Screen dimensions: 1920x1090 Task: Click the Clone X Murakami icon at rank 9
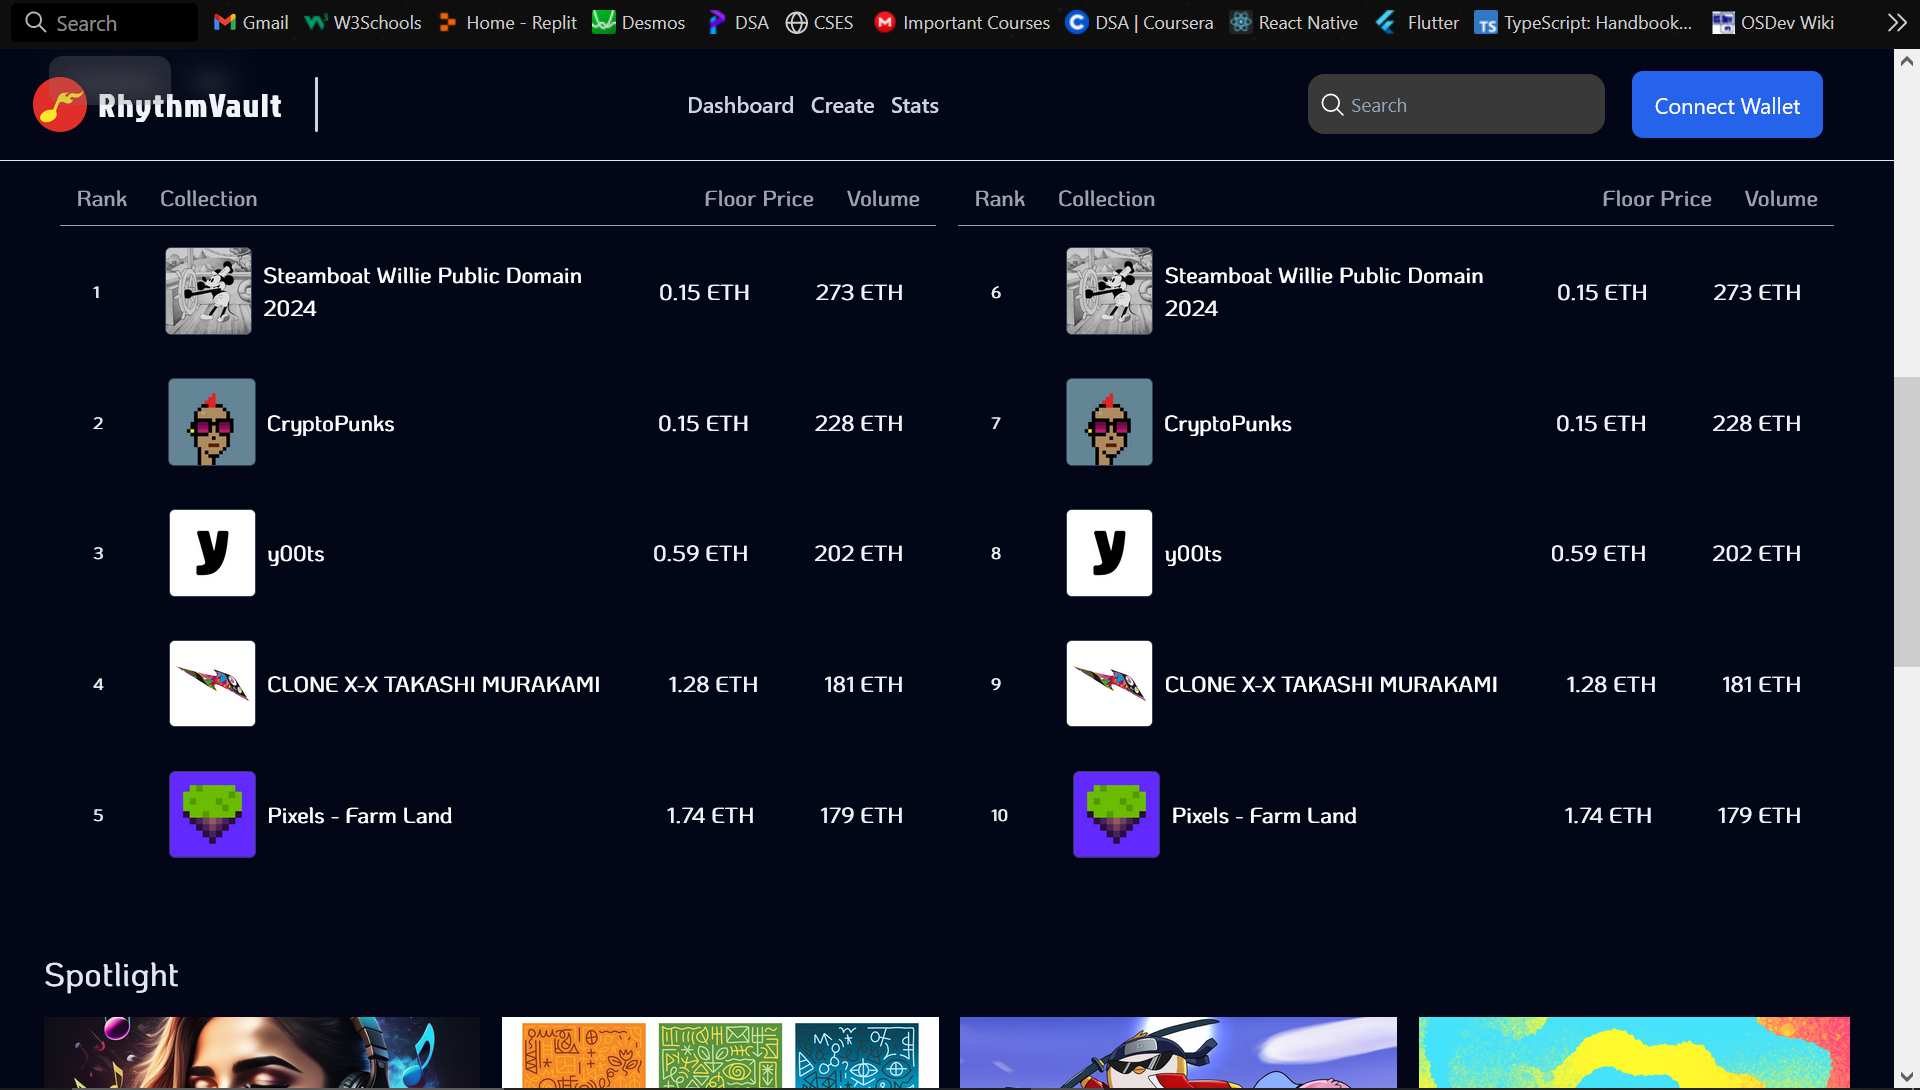pyautogui.click(x=1109, y=684)
